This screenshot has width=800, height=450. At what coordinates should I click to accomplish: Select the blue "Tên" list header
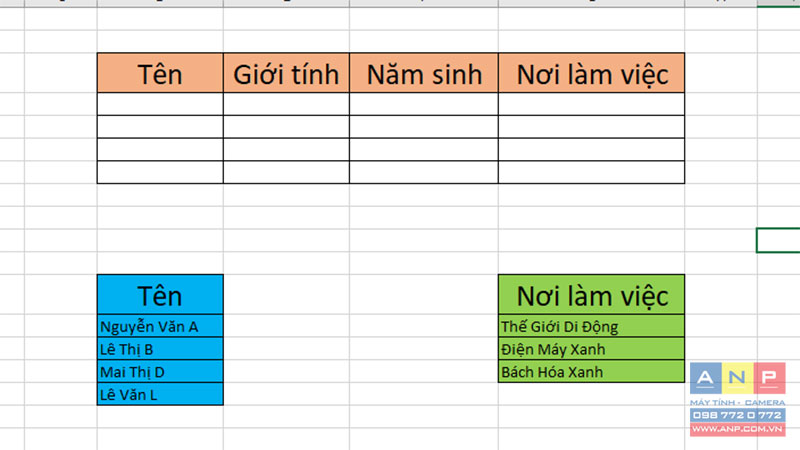tap(160, 294)
